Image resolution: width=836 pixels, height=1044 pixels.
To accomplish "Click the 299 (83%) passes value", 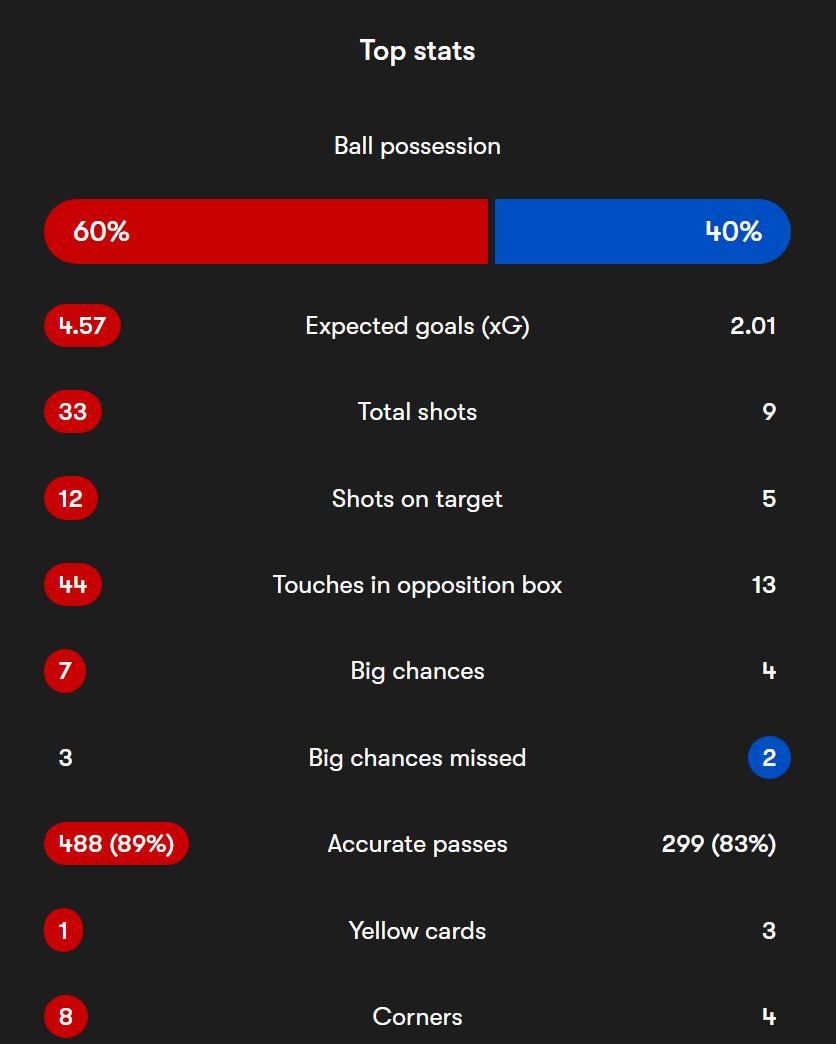I will tap(719, 844).
